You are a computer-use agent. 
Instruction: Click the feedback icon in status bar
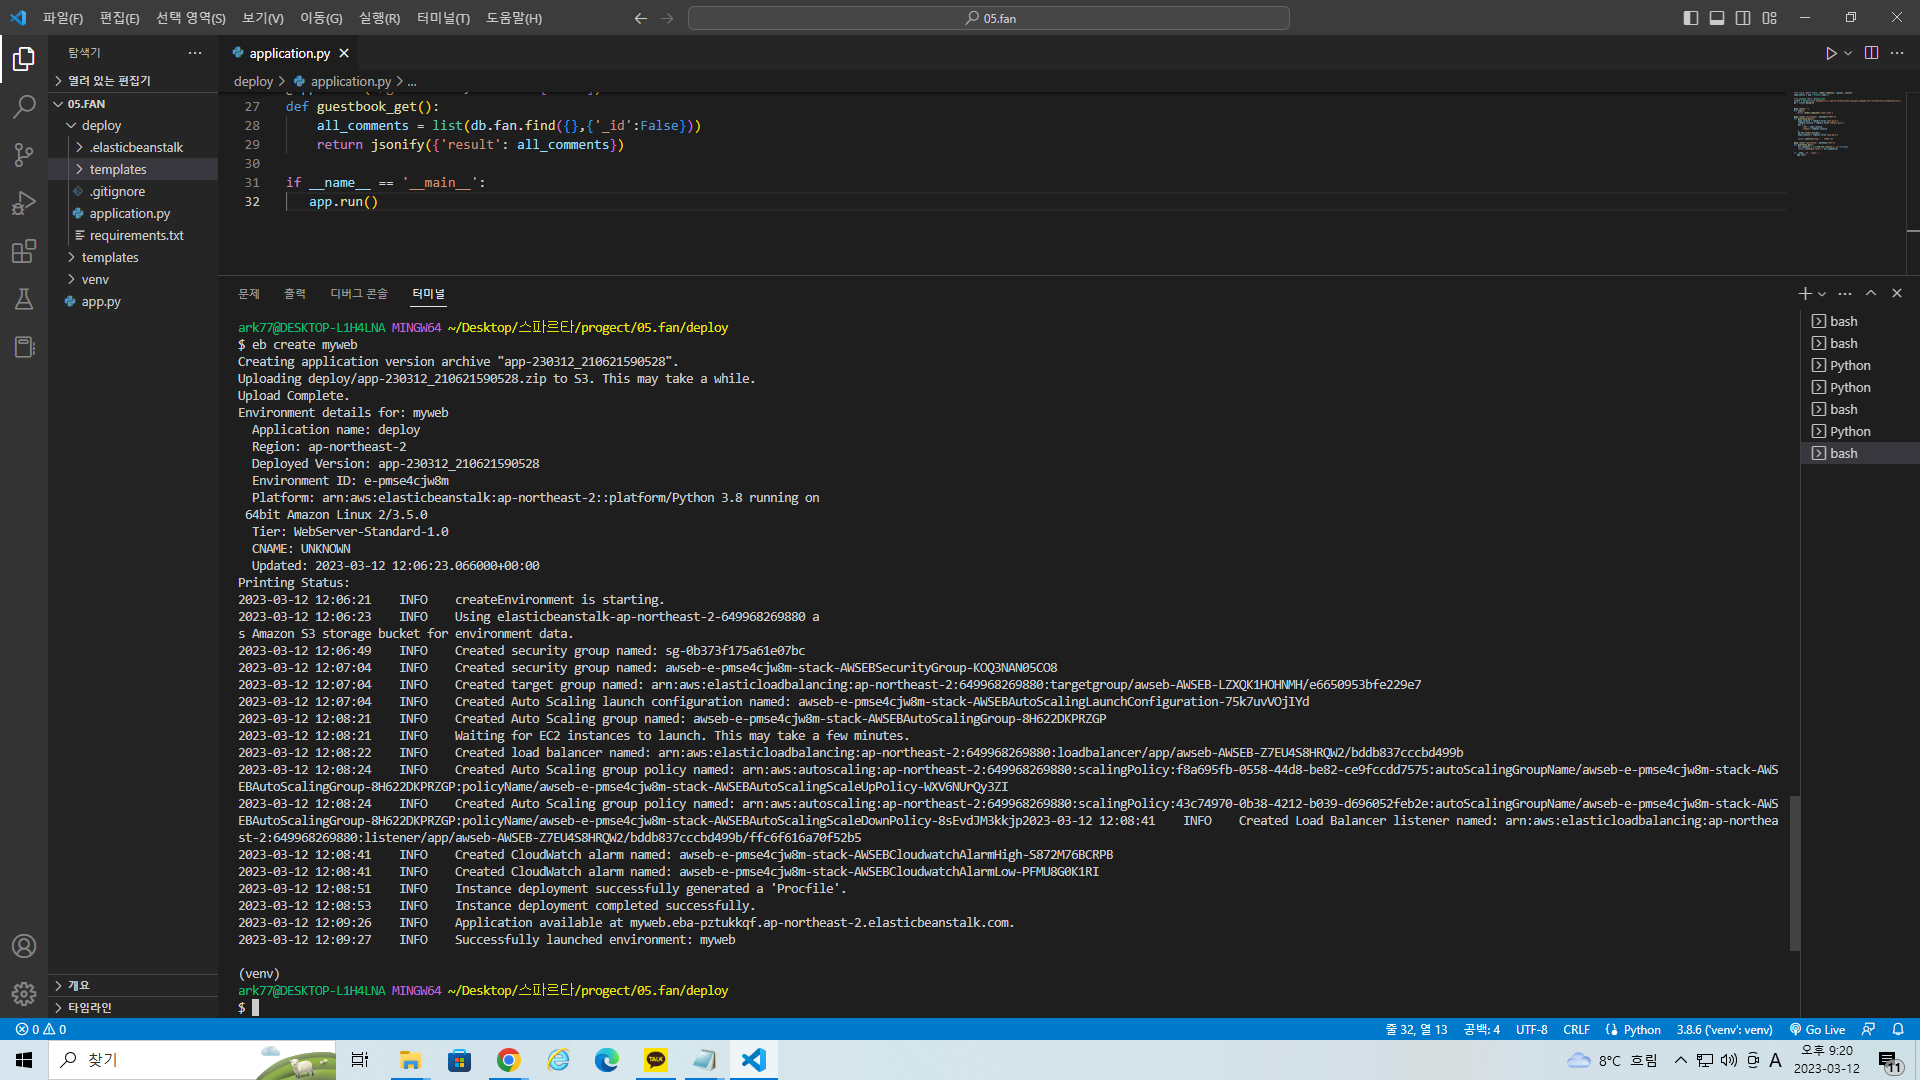point(1868,1029)
